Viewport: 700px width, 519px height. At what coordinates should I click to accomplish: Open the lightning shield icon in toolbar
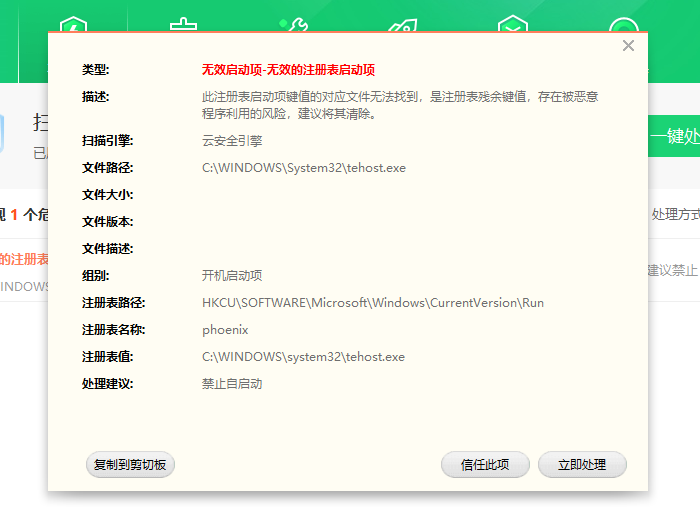click(73, 24)
